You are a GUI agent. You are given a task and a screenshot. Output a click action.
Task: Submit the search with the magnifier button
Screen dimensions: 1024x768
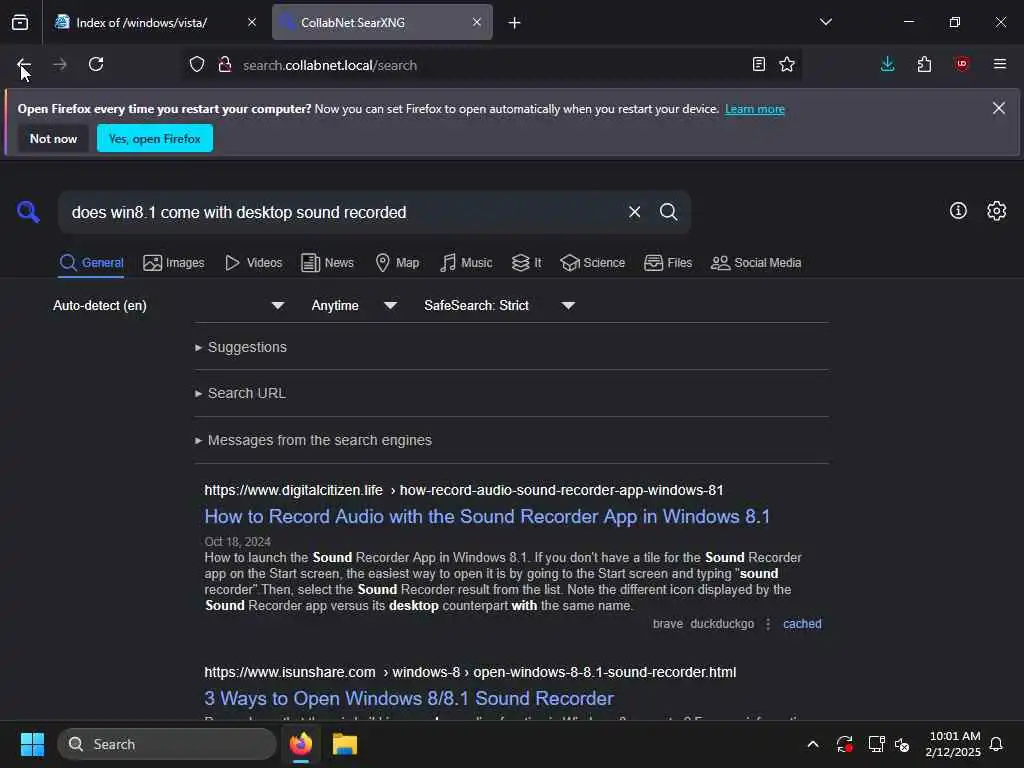(x=668, y=212)
